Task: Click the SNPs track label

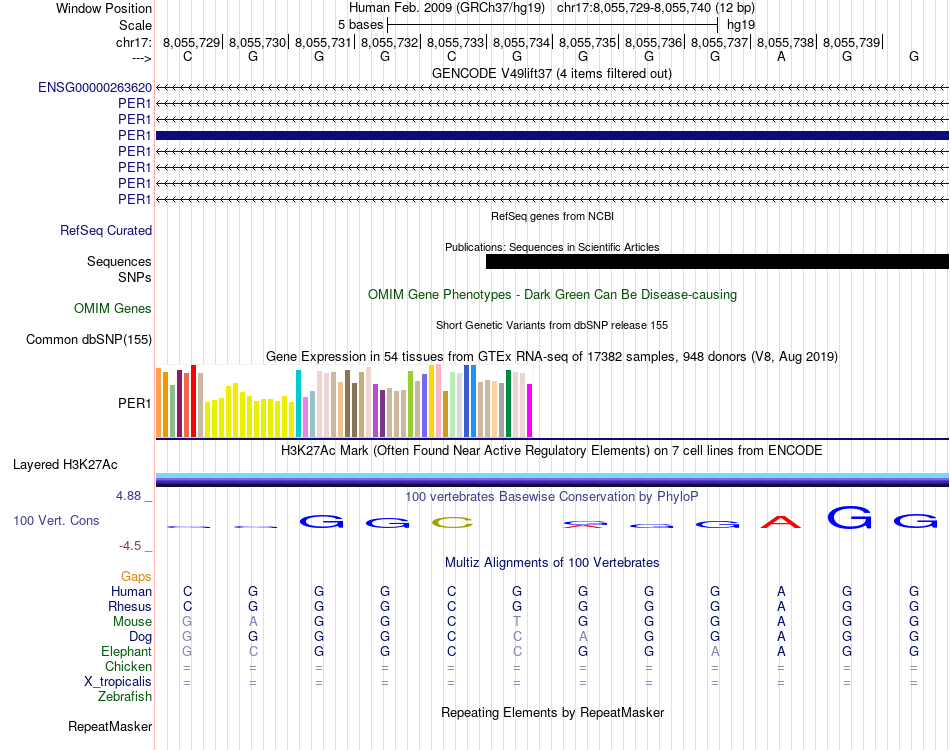Action: 135,277
